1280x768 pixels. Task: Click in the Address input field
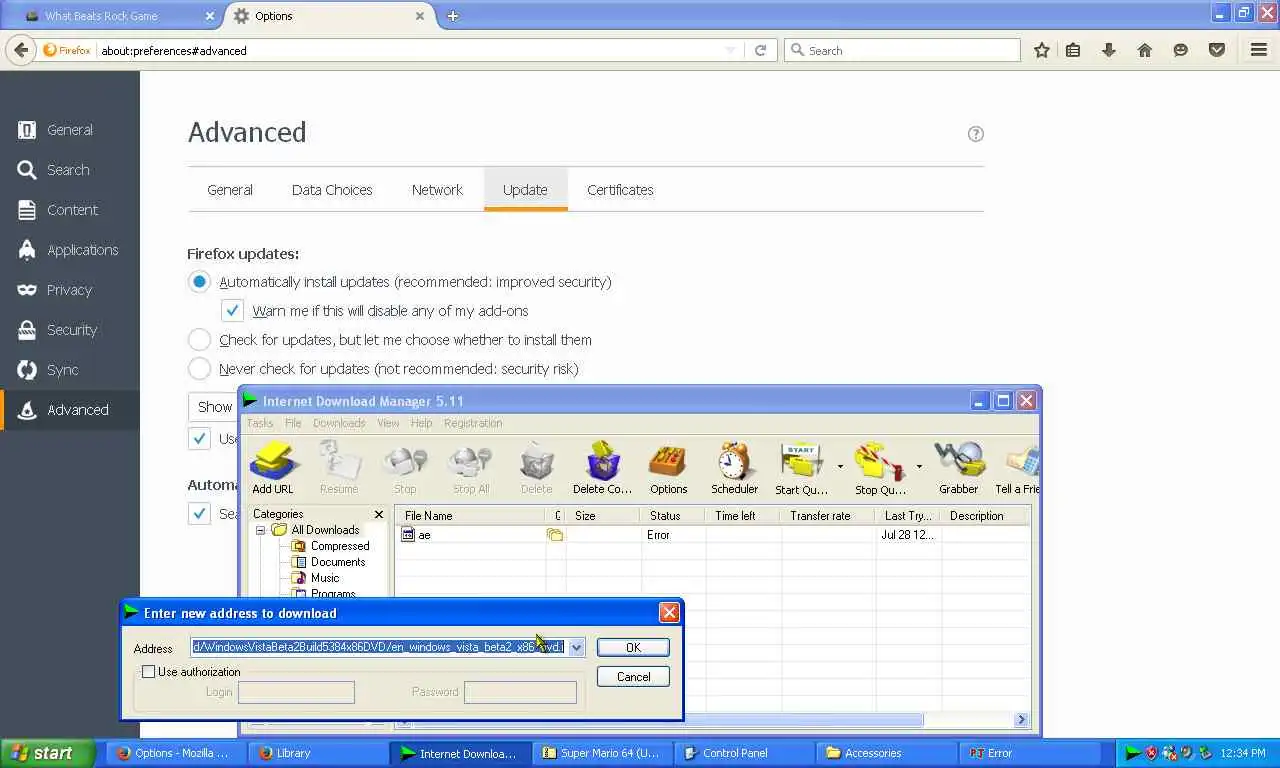pyautogui.click(x=378, y=648)
